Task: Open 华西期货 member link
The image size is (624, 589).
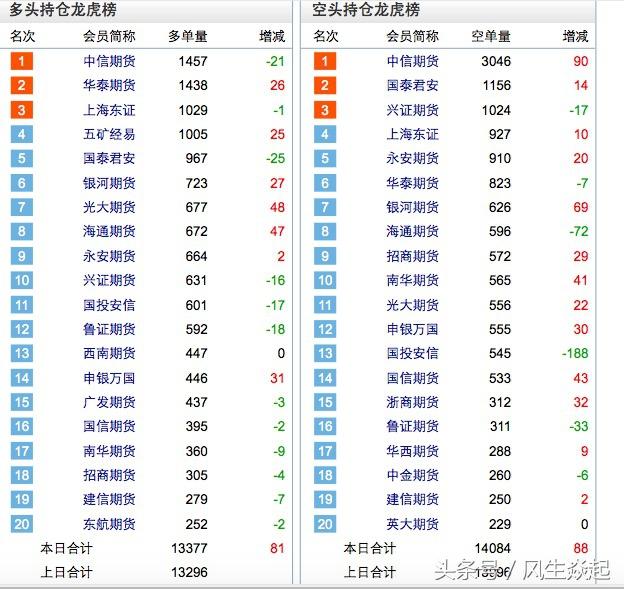Action: [x=412, y=451]
